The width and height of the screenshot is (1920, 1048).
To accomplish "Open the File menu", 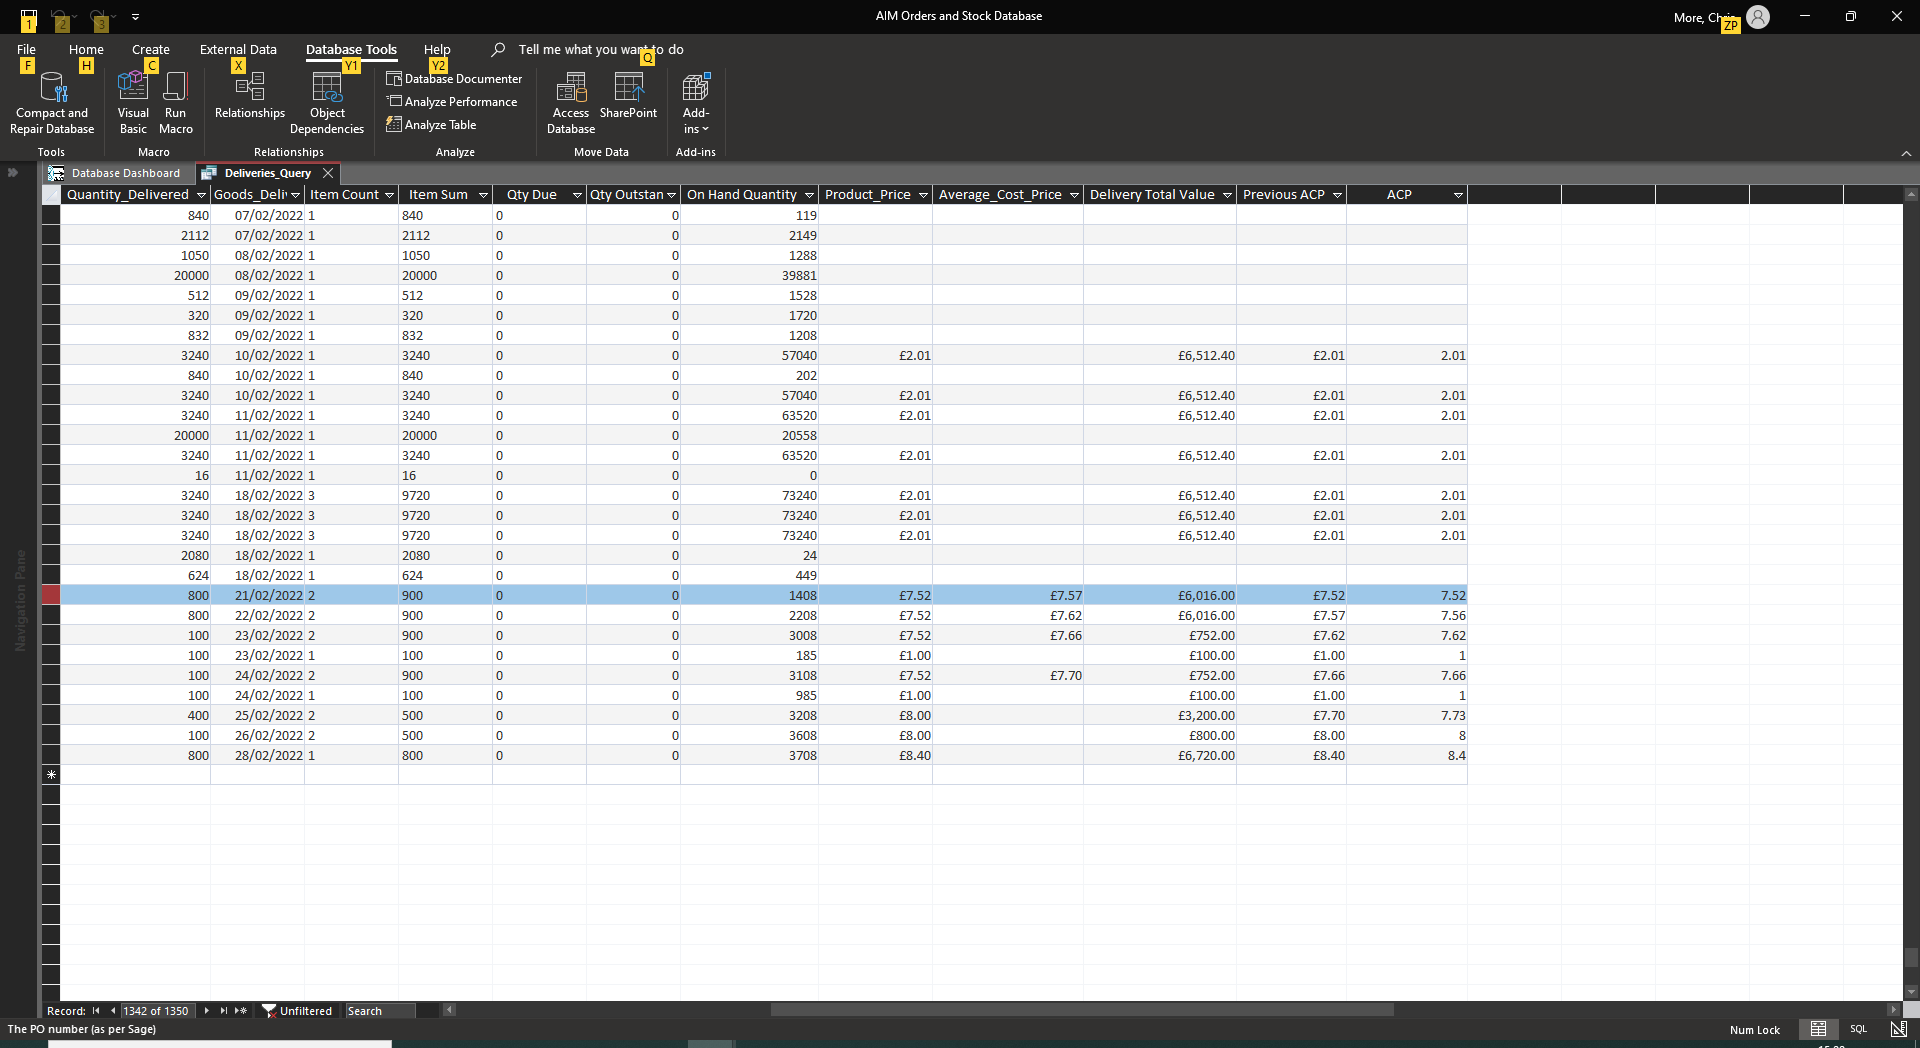I will click(x=26, y=49).
